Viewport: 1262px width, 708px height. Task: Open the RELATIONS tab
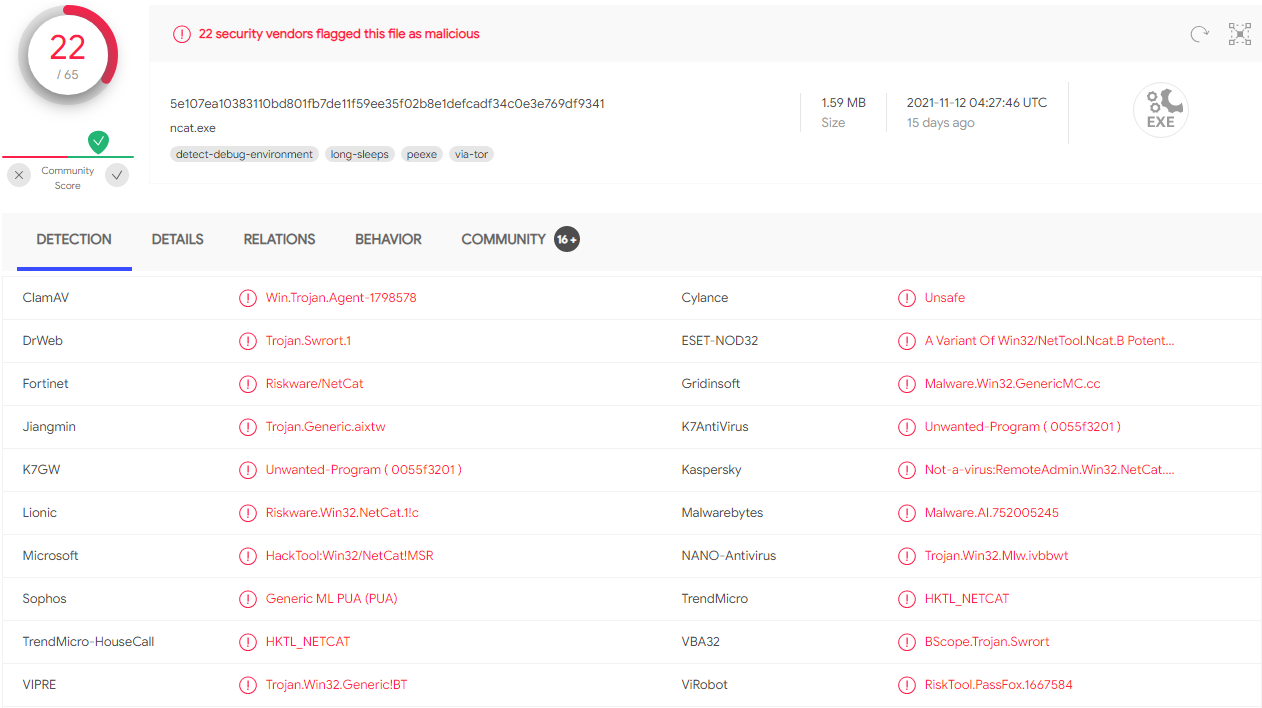click(279, 240)
